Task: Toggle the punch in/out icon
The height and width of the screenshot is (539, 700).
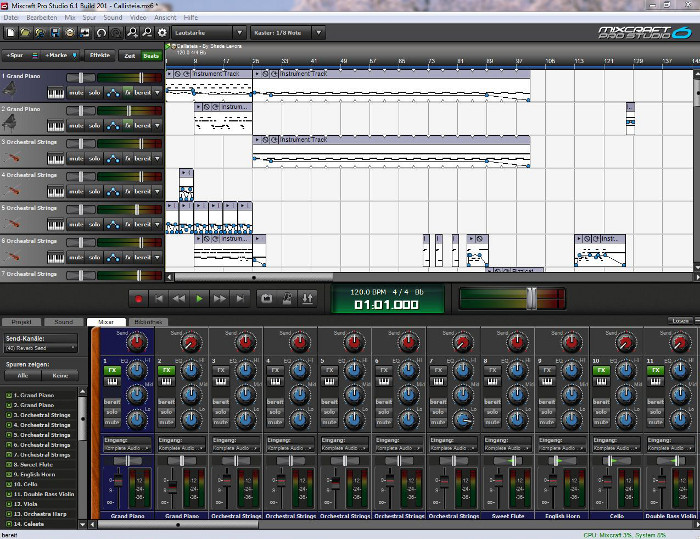Action: pos(308,299)
